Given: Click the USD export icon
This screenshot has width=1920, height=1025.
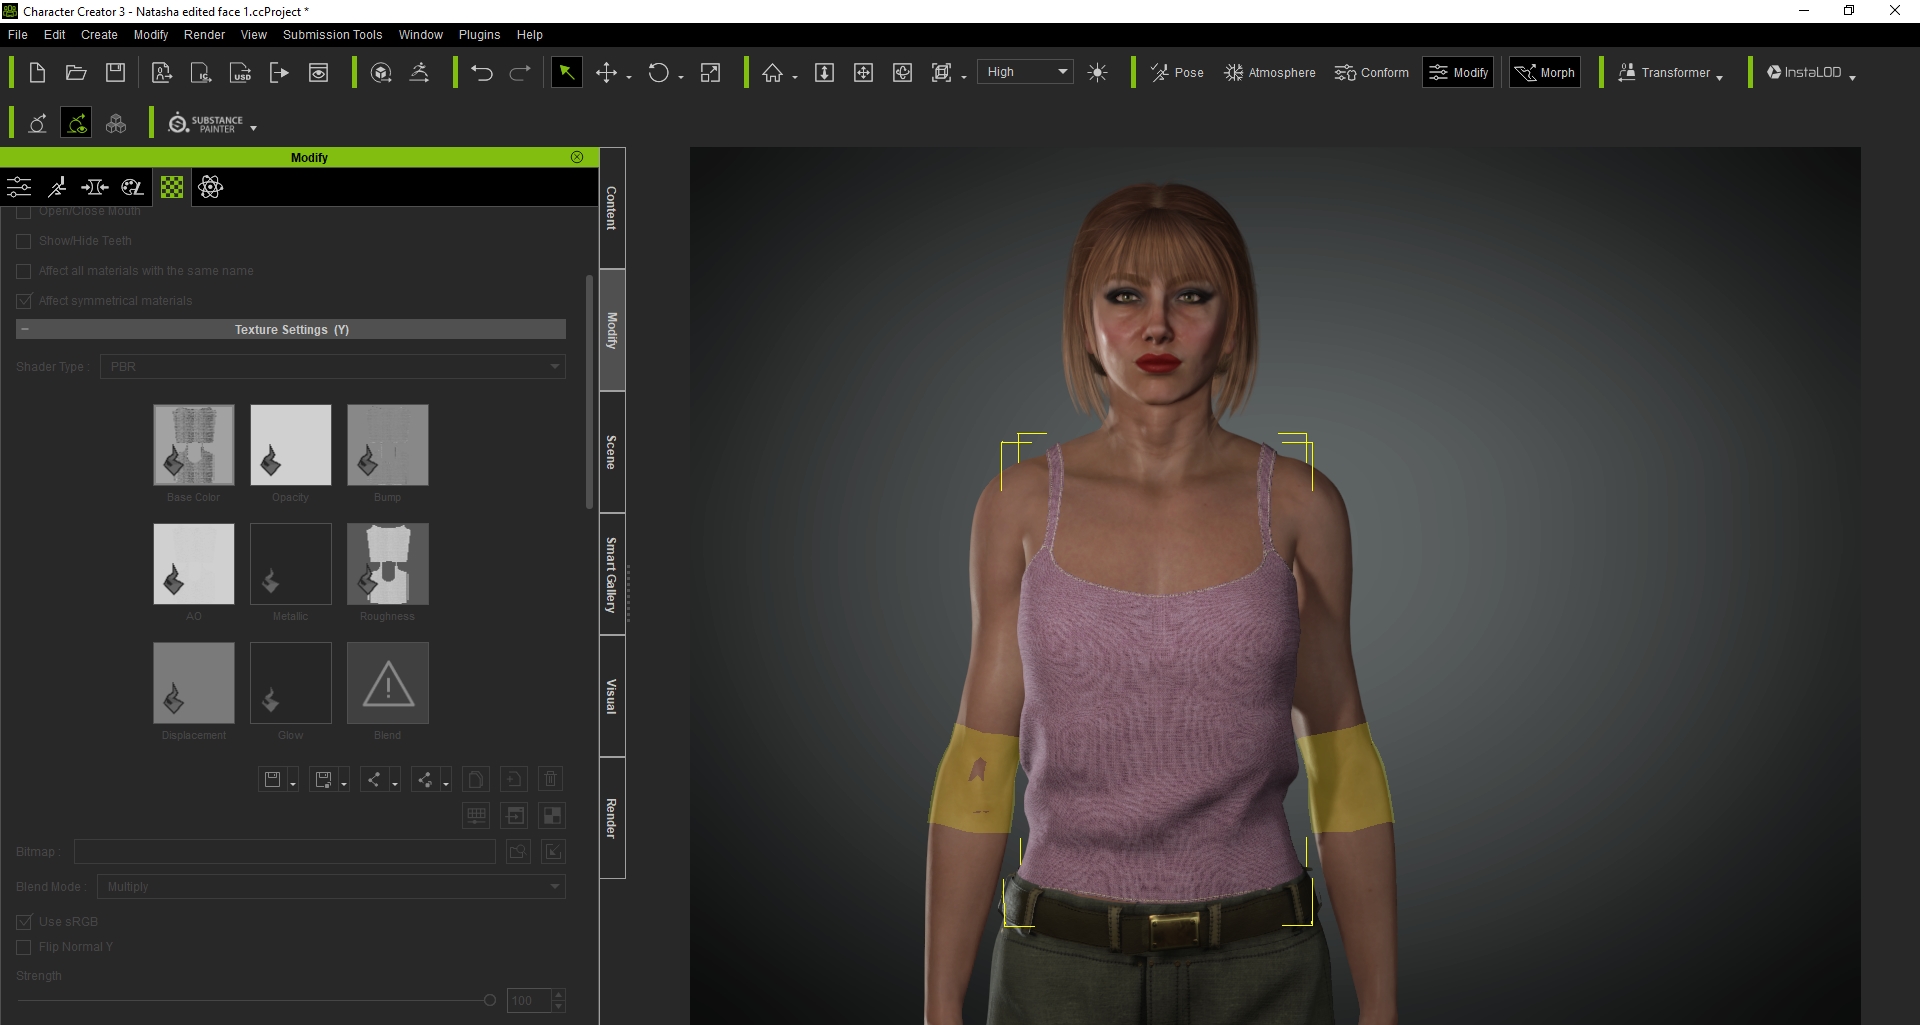Looking at the screenshot, I should click(241, 72).
